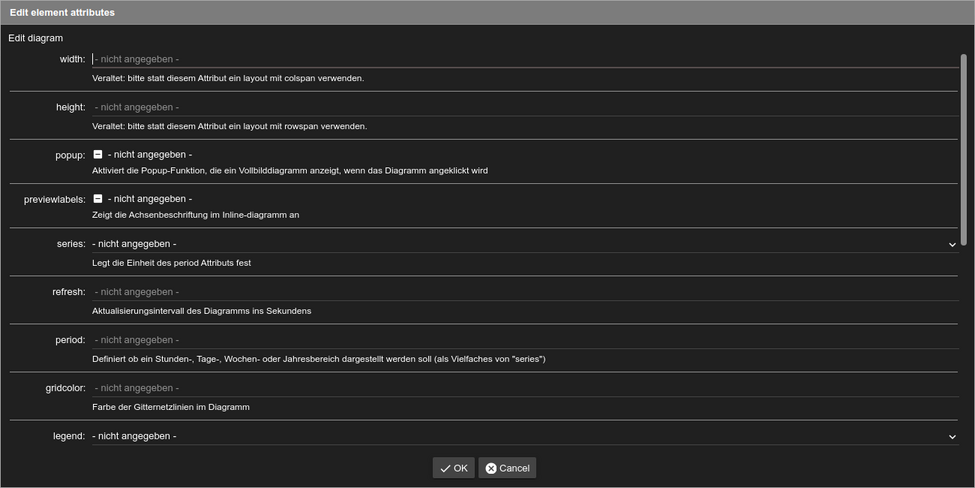This screenshot has width=975, height=488.
Task: Click the "Edit element attributes" title bar
Action: (487, 12)
